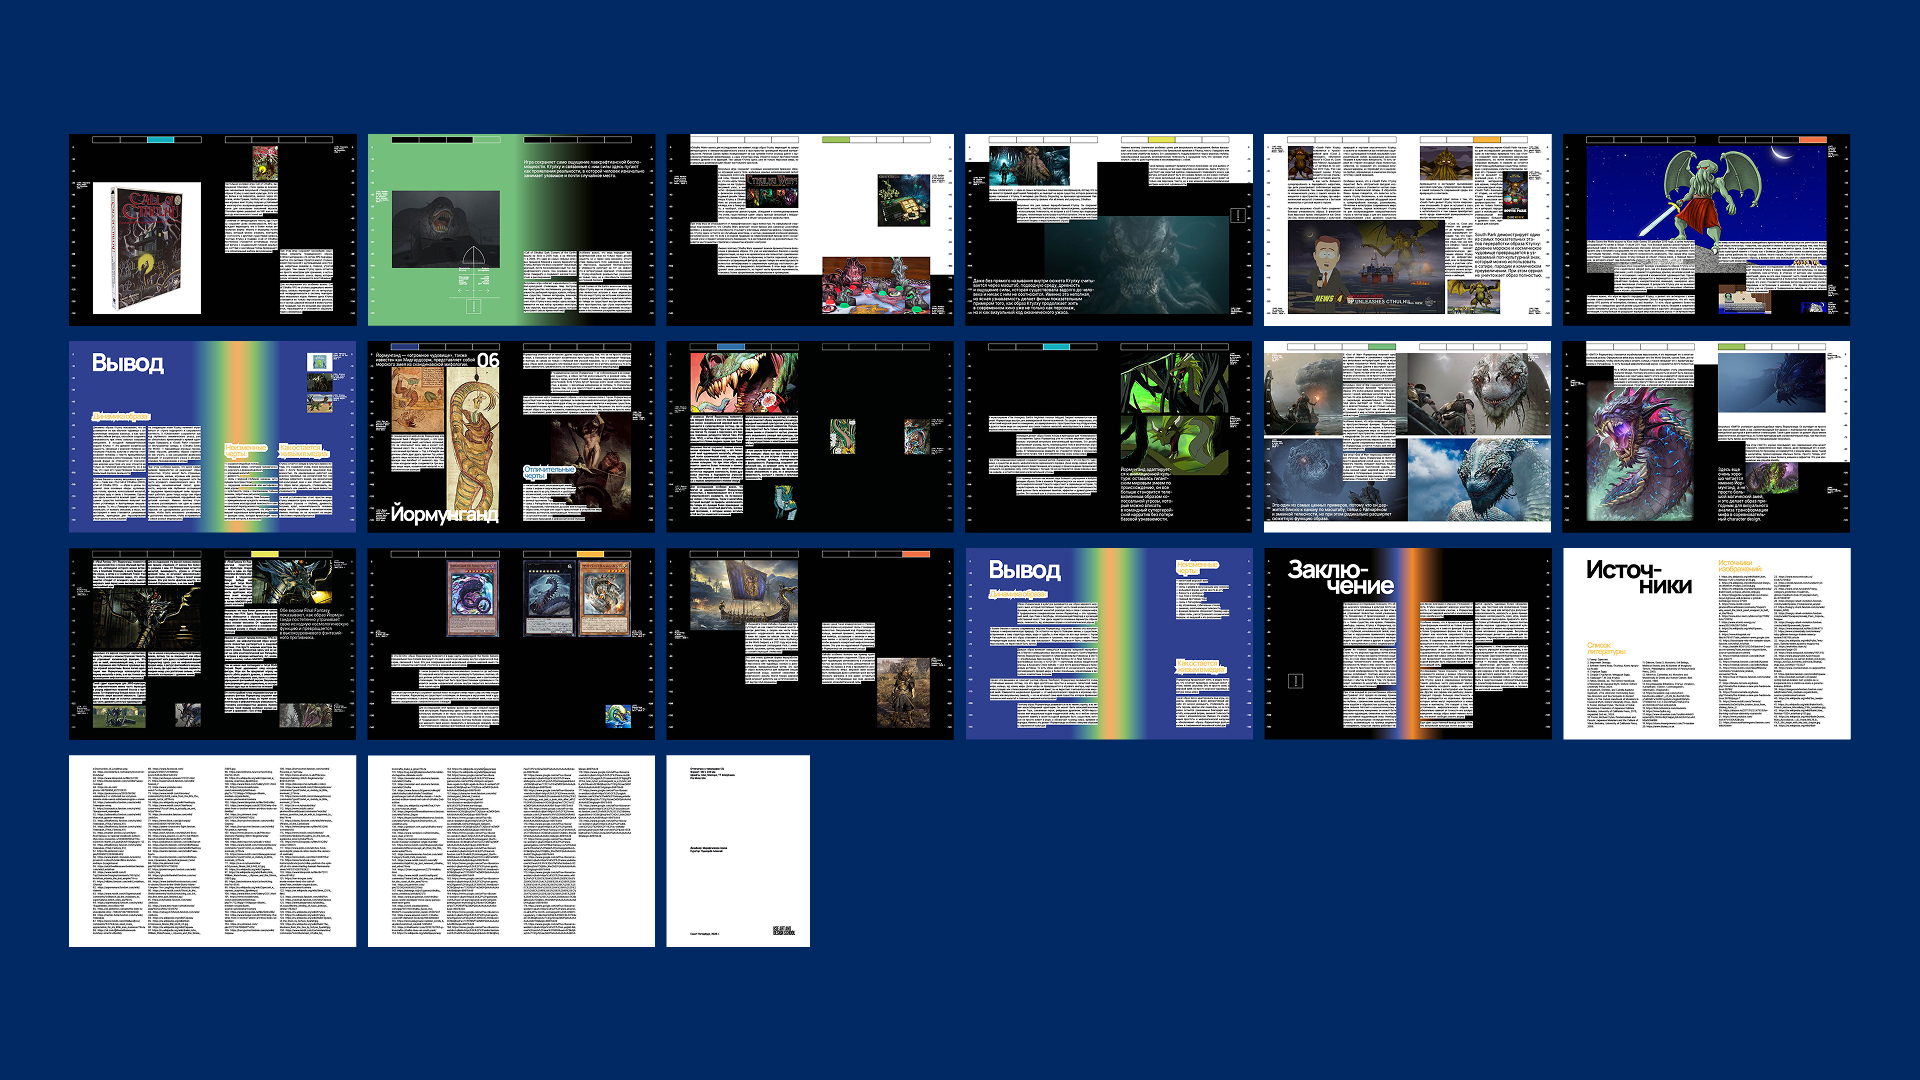Screen dimensions: 1920x1080
Task: Click the square marker icon on Заключение spread
Action: pos(1295,681)
